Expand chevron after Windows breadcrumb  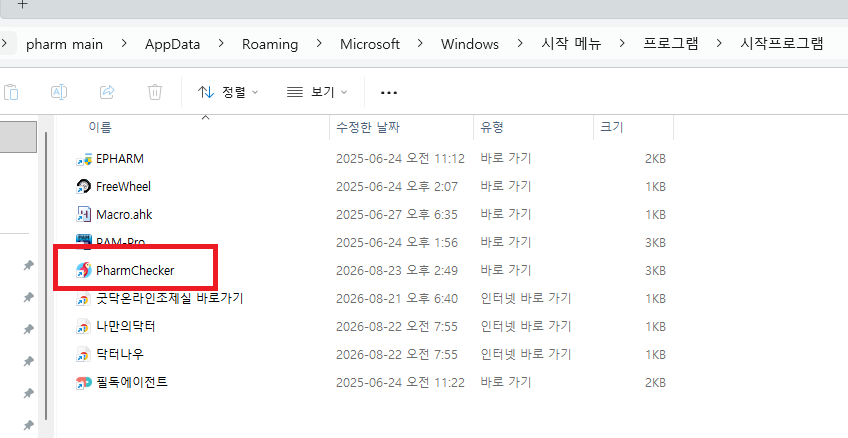(x=520, y=43)
